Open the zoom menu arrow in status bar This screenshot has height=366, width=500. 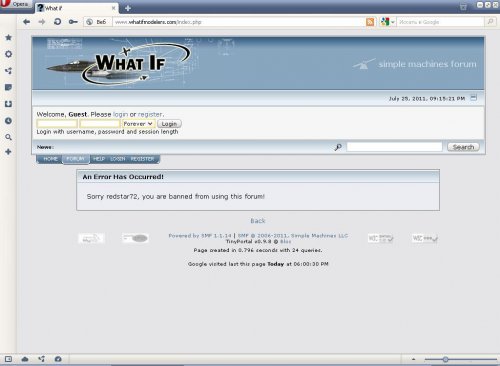tap(413, 359)
